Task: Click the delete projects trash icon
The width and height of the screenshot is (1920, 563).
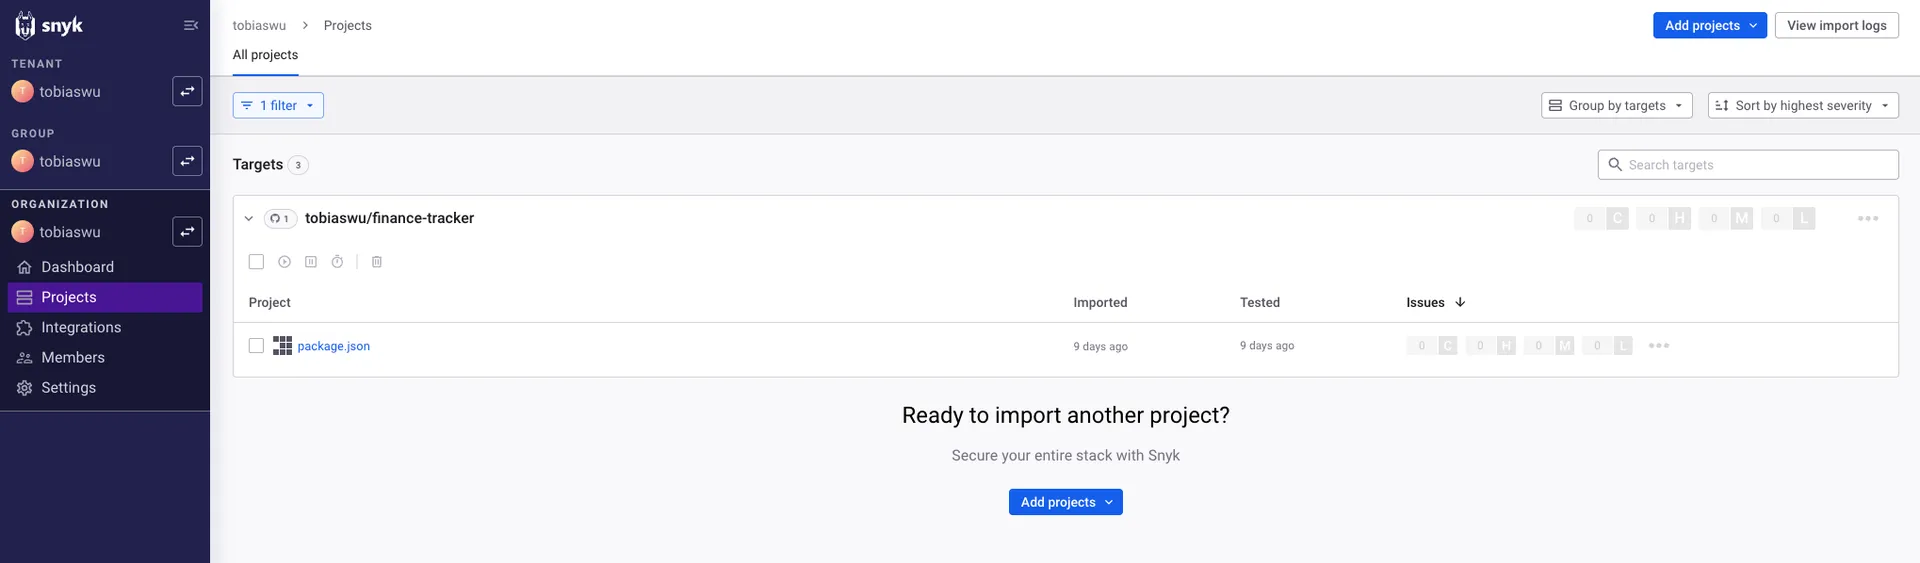Action: (377, 262)
